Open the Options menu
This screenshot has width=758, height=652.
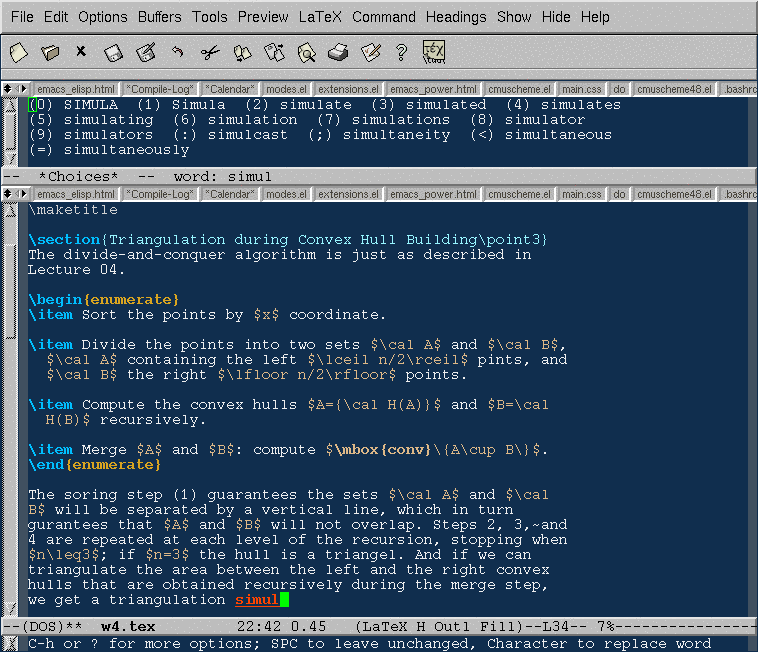click(103, 17)
